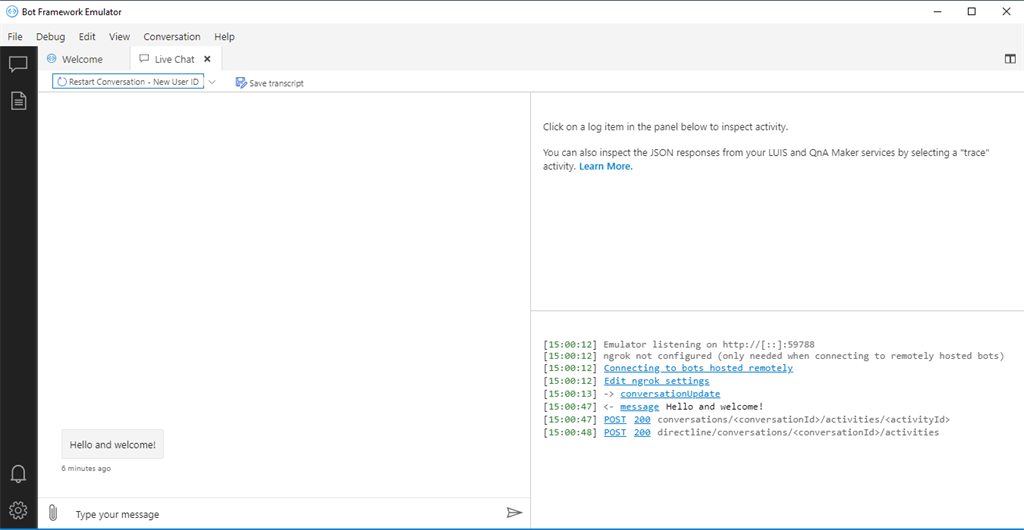Click the send message arrow icon
This screenshot has height=530, width=1024.
(515, 513)
